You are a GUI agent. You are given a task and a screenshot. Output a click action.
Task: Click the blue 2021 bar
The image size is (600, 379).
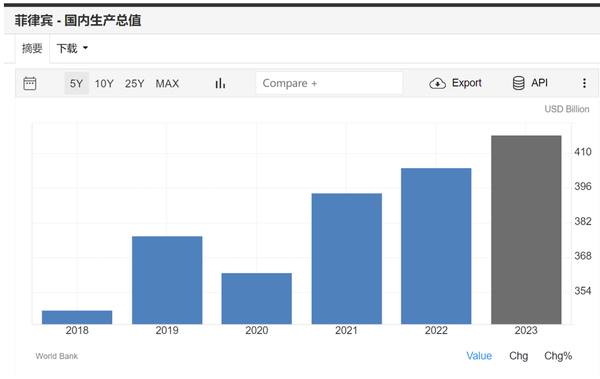coord(347,259)
